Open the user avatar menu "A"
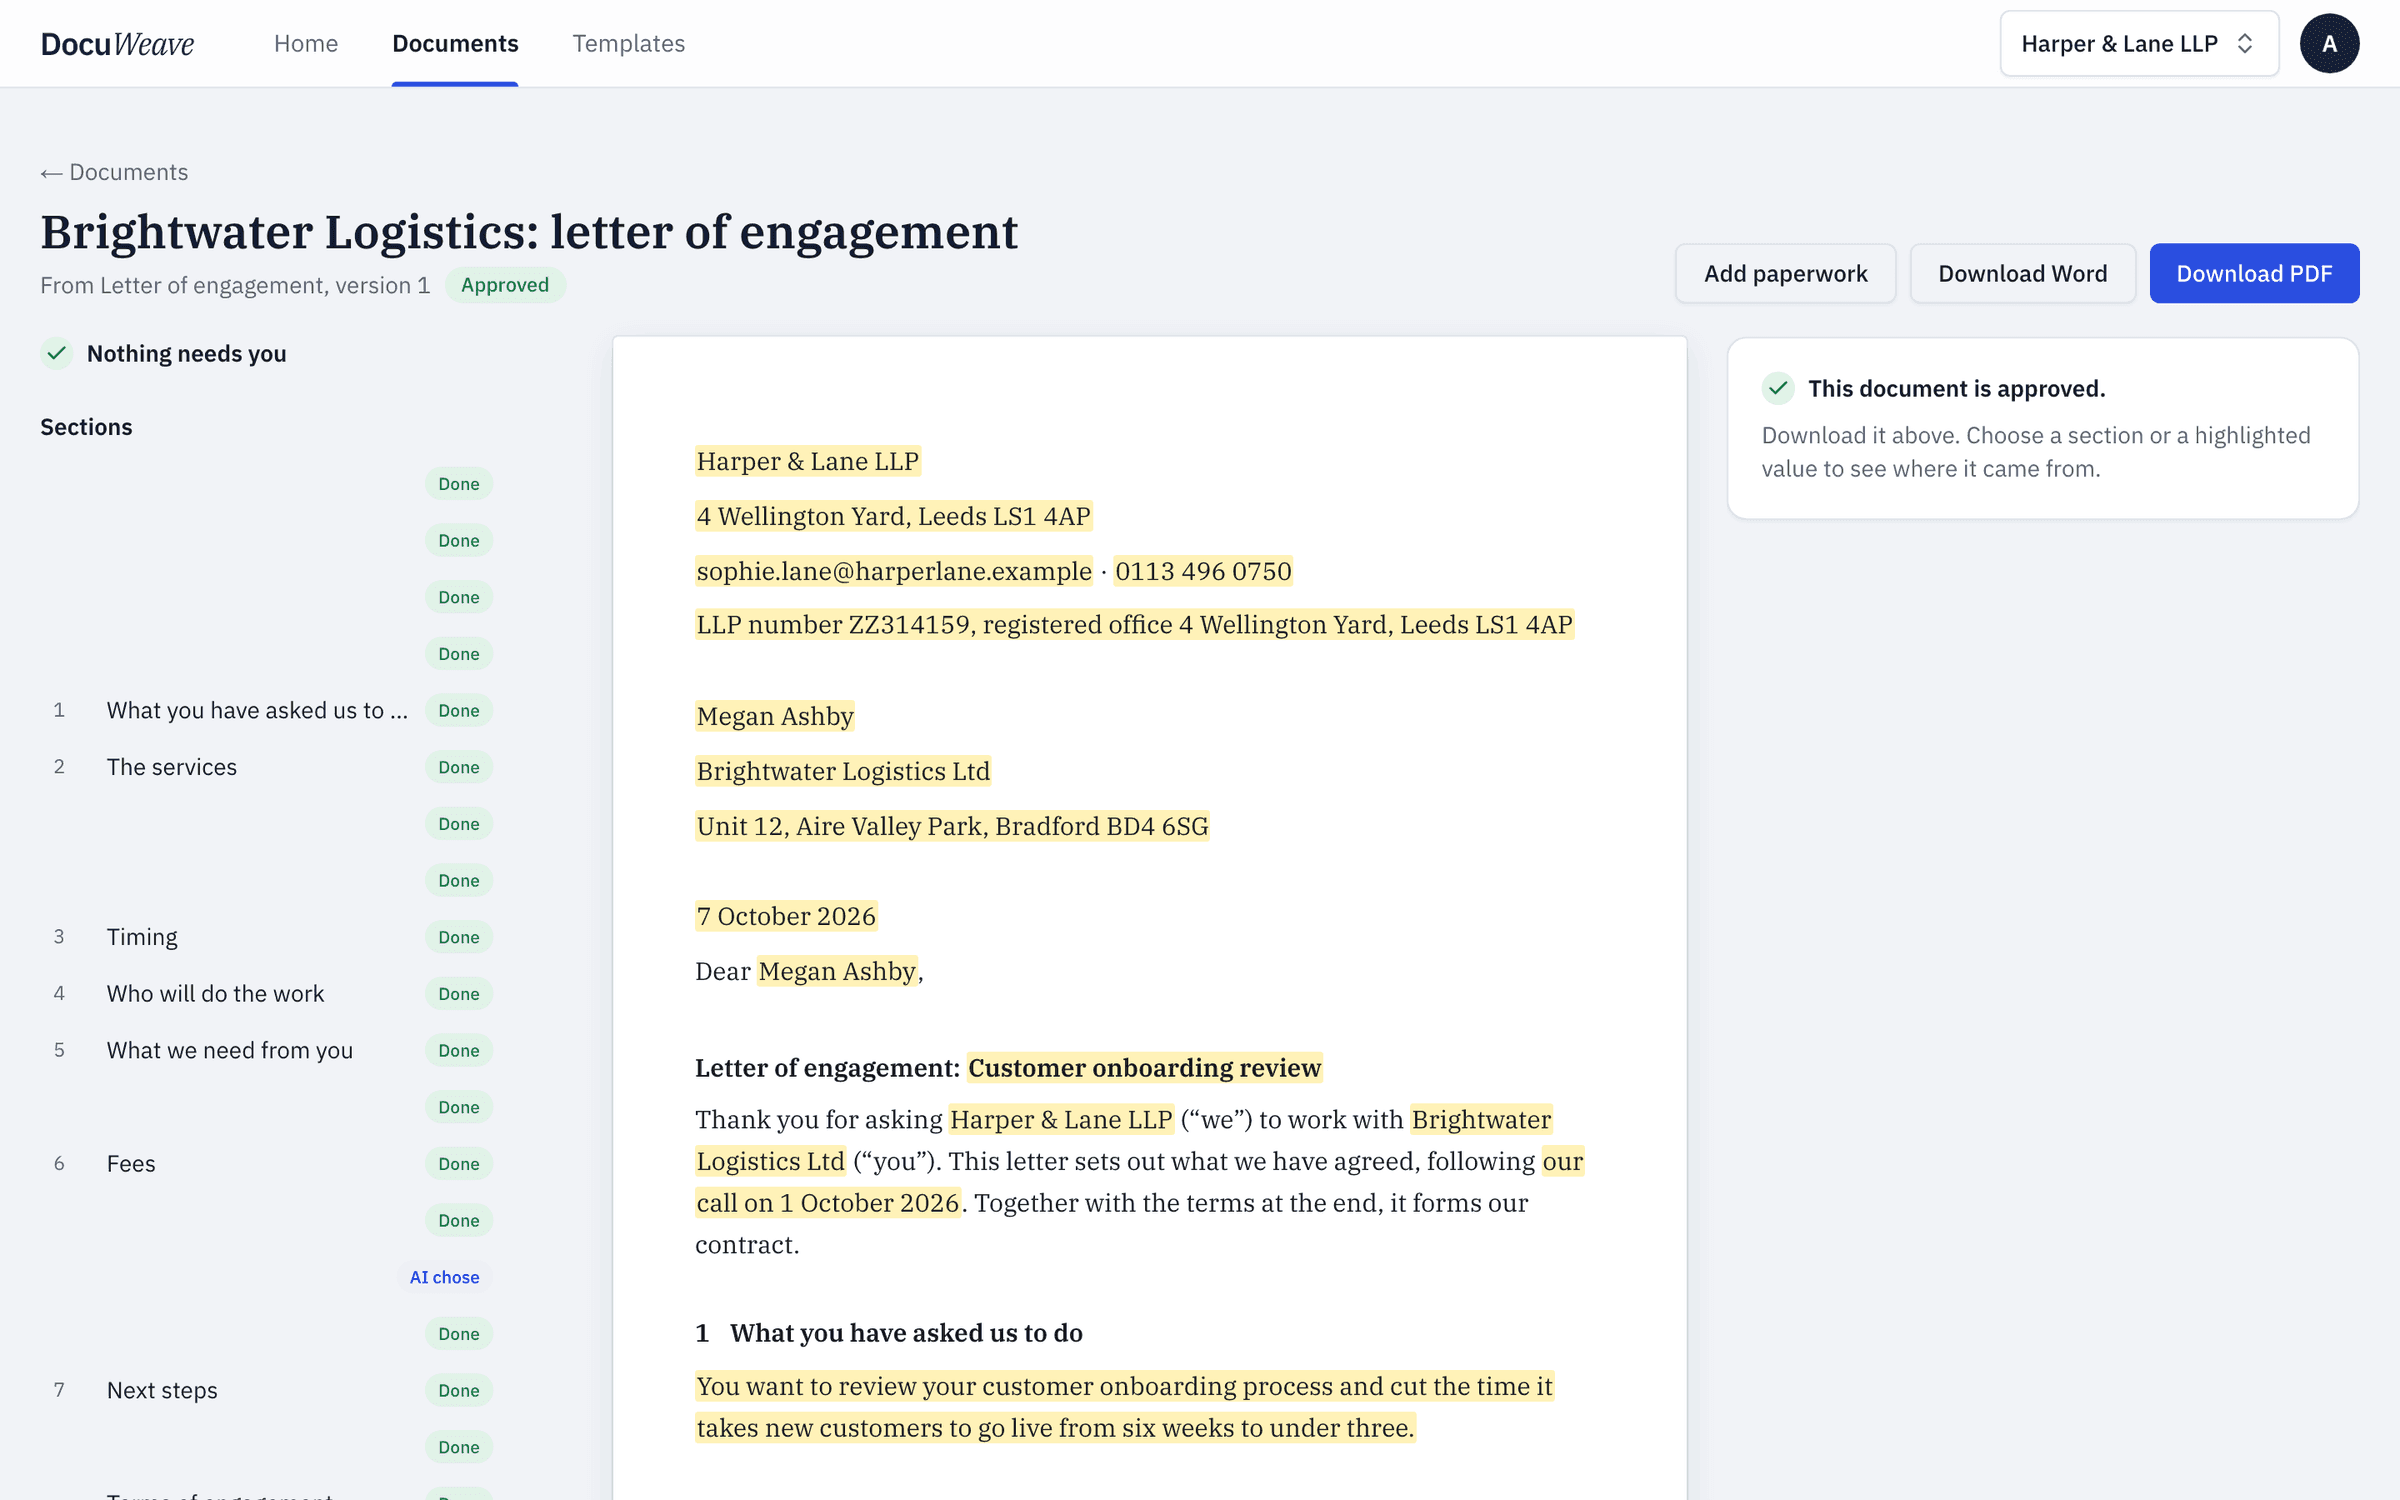The width and height of the screenshot is (2400, 1500). [2329, 44]
